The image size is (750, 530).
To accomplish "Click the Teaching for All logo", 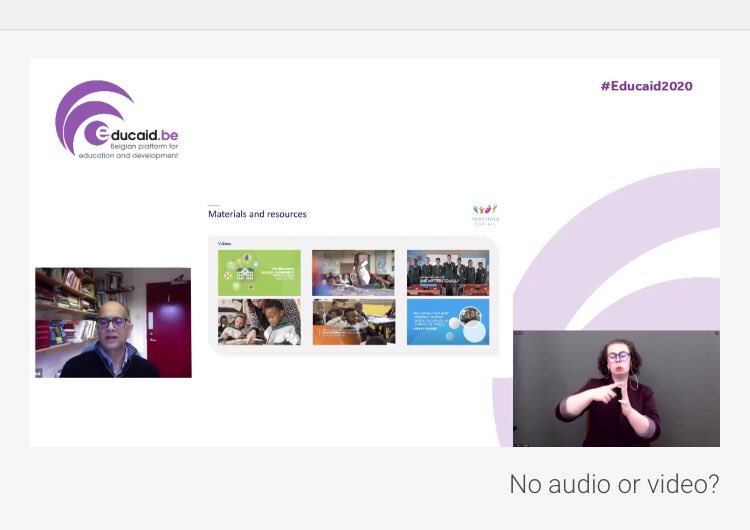I will click(485, 215).
